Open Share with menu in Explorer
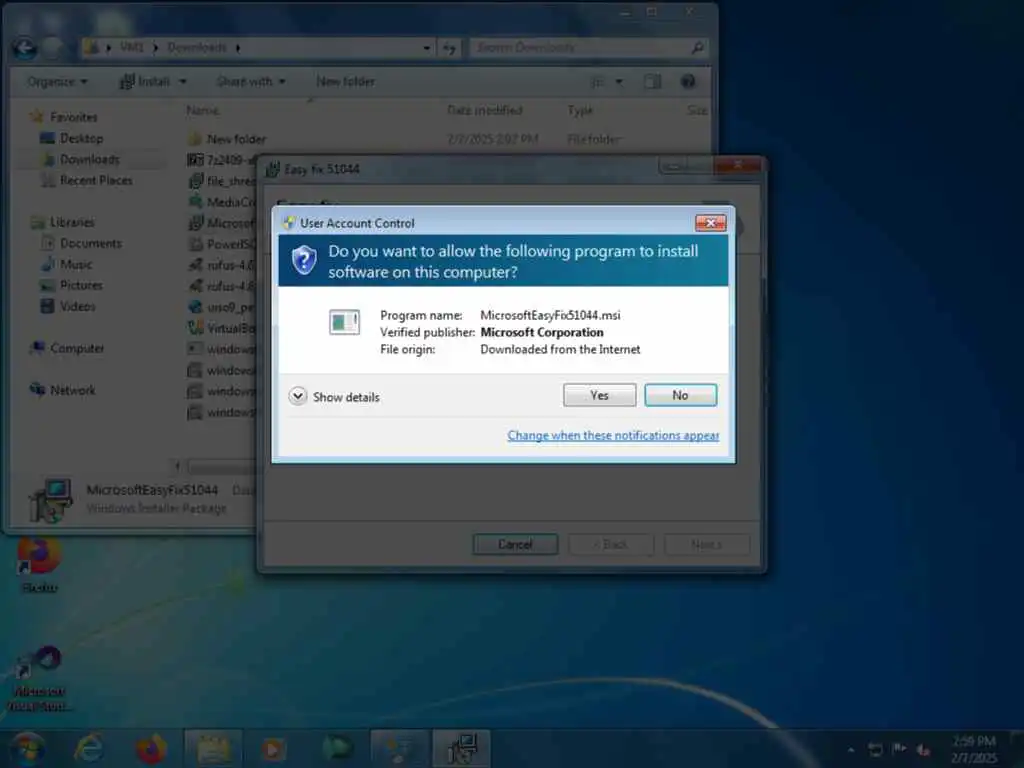 coord(251,82)
